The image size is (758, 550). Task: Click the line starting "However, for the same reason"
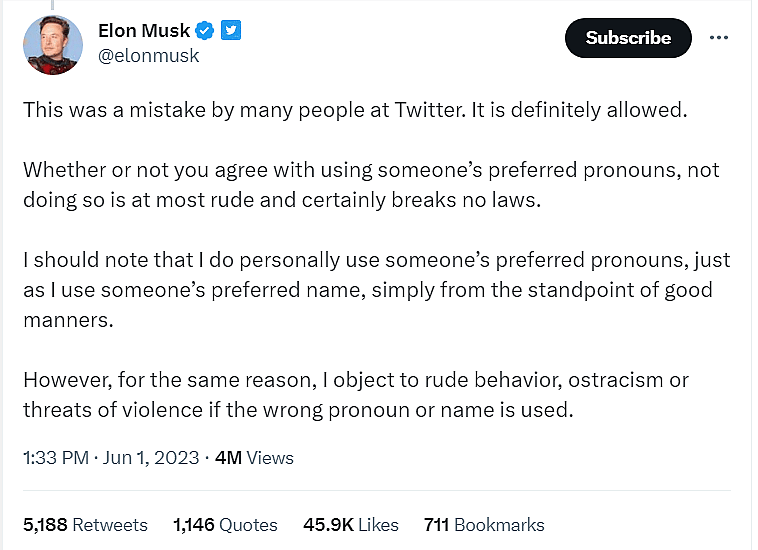tap(355, 381)
